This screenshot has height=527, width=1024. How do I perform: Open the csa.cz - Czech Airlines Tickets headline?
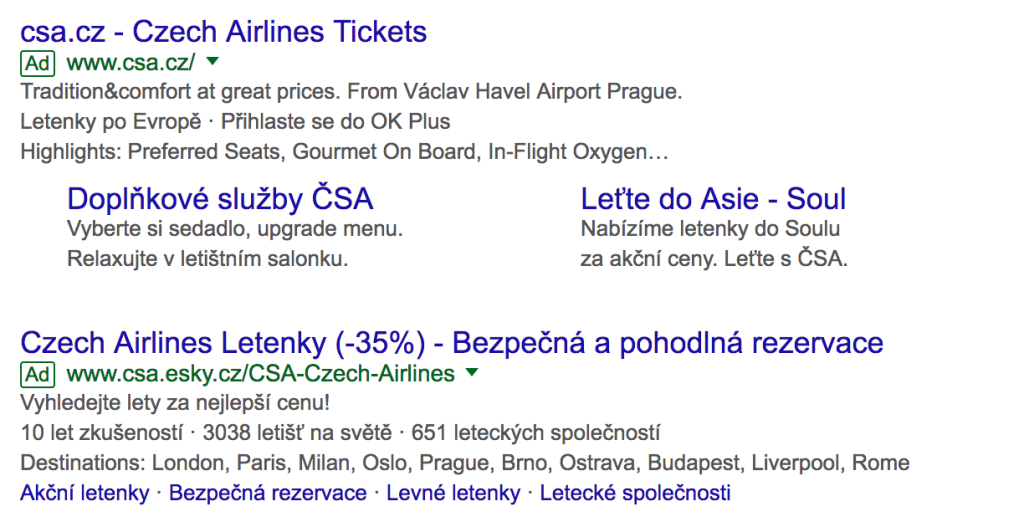(224, 31)
